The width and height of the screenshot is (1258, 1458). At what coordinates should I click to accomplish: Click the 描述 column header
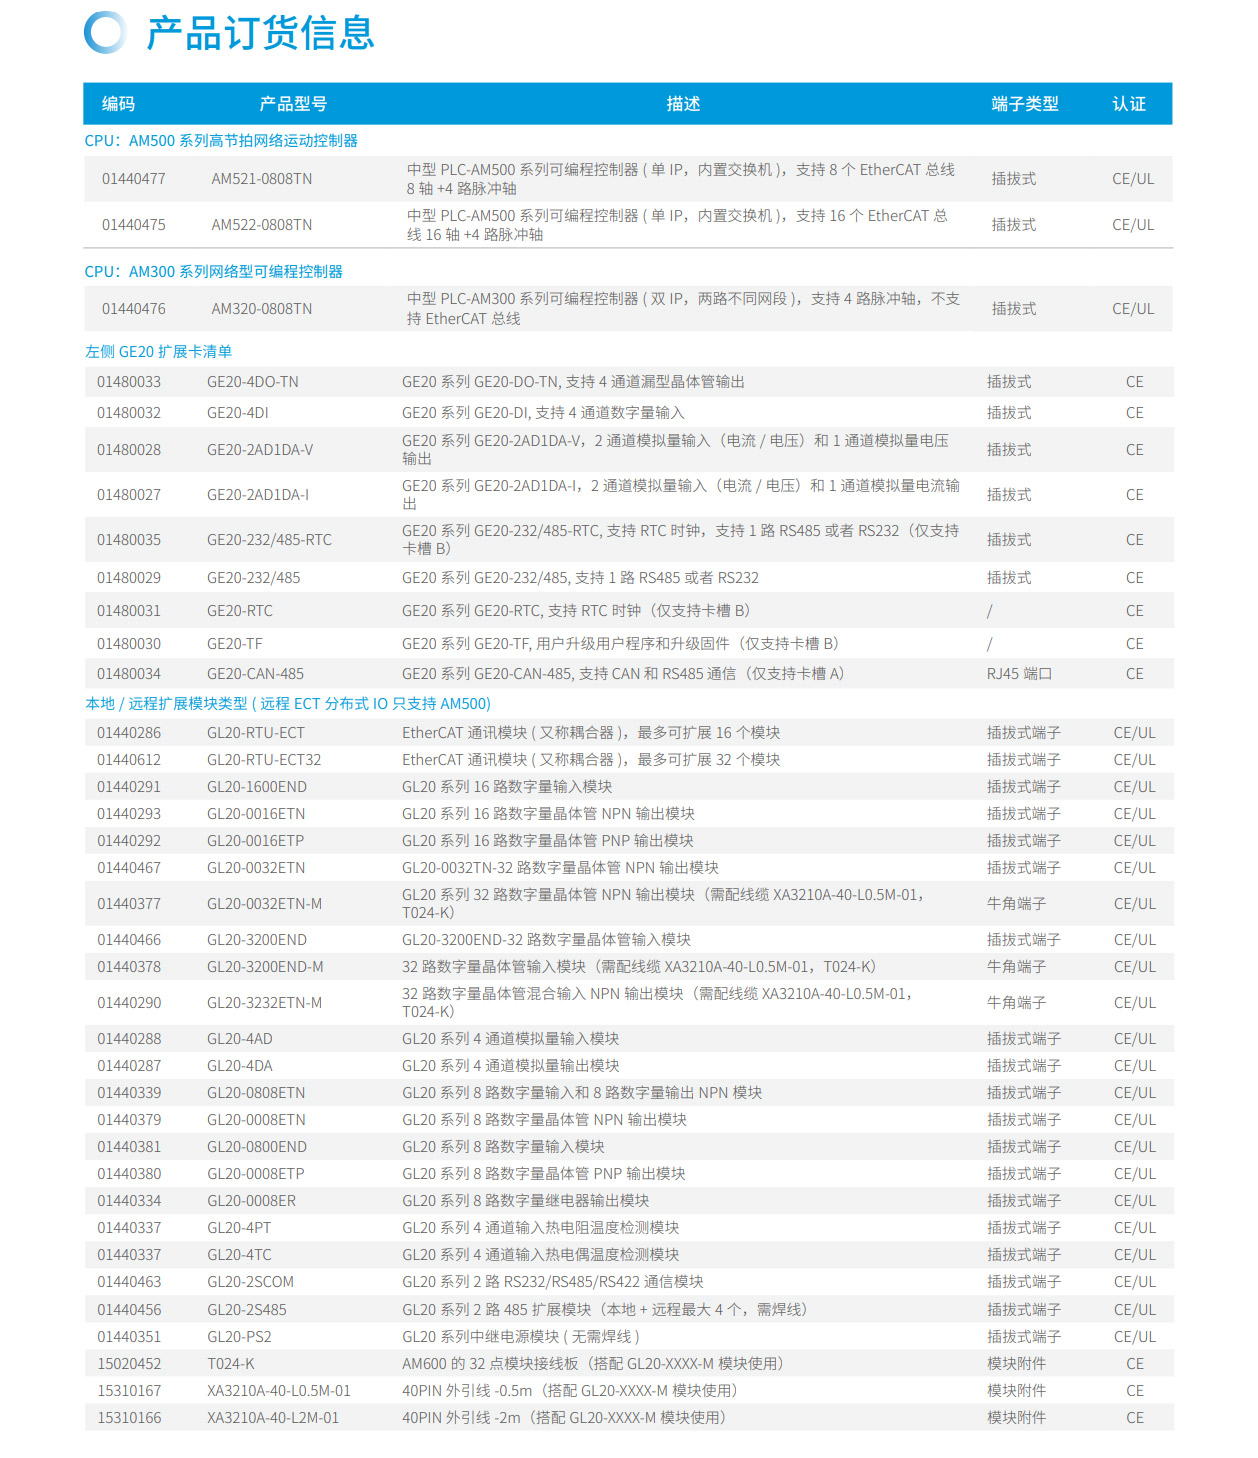click(683, 104)
